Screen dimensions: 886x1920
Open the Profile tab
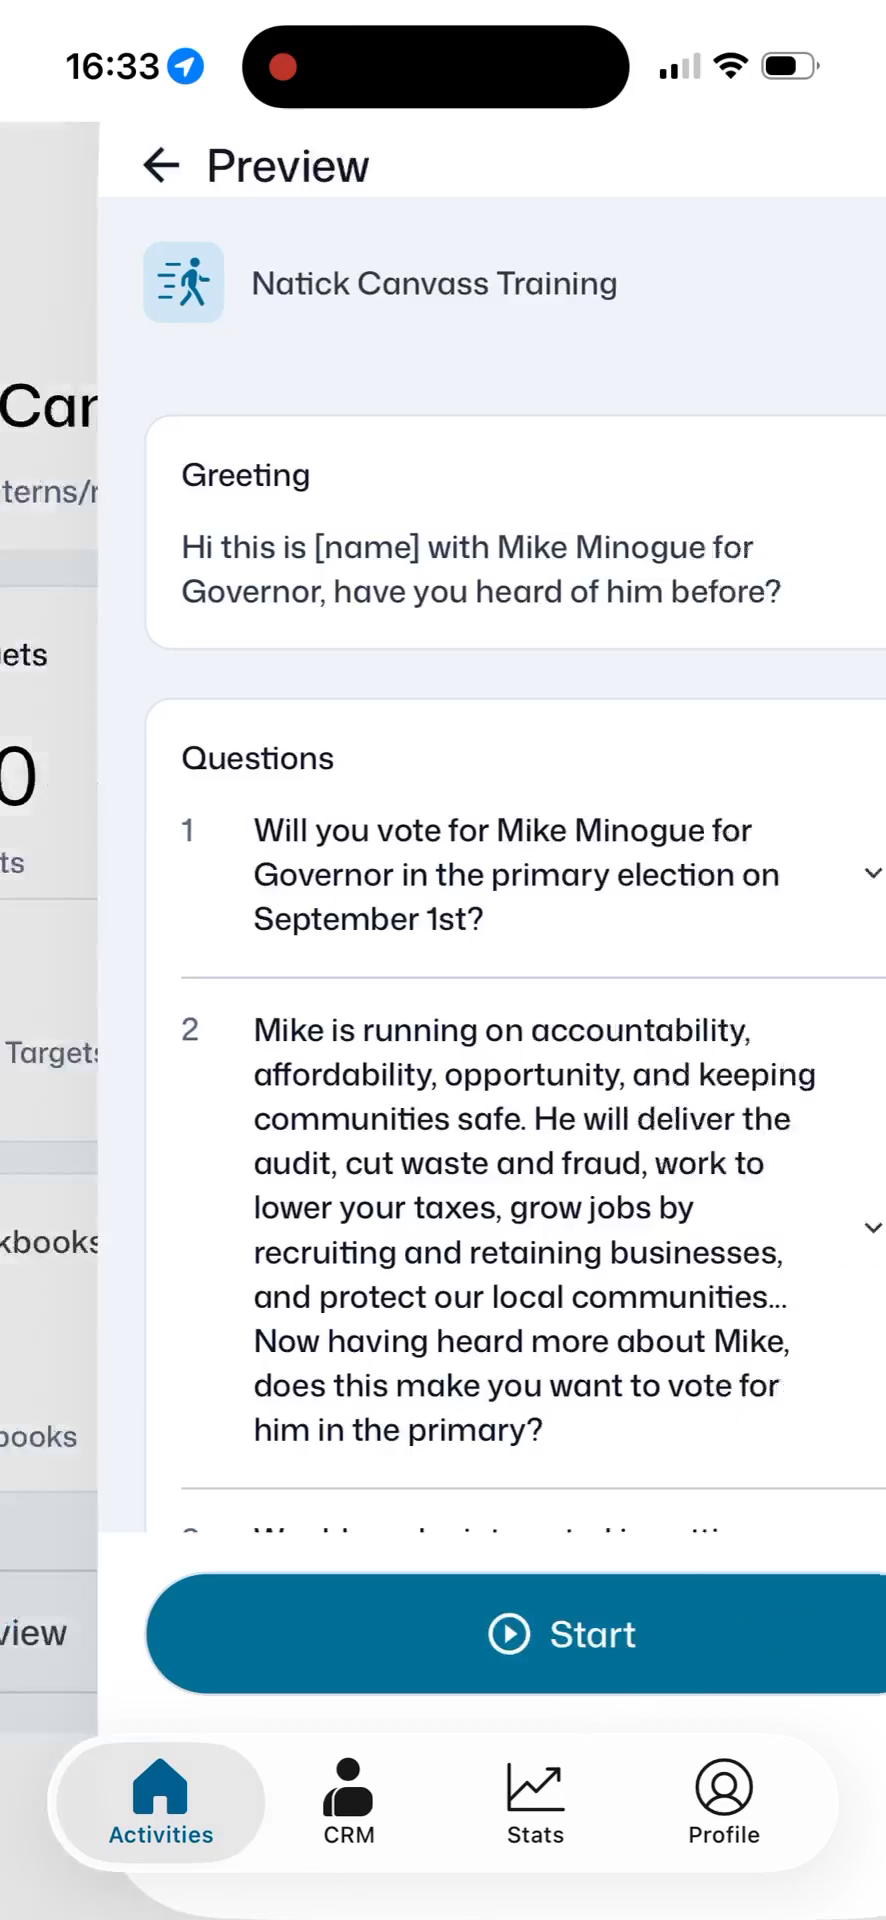723,1802
